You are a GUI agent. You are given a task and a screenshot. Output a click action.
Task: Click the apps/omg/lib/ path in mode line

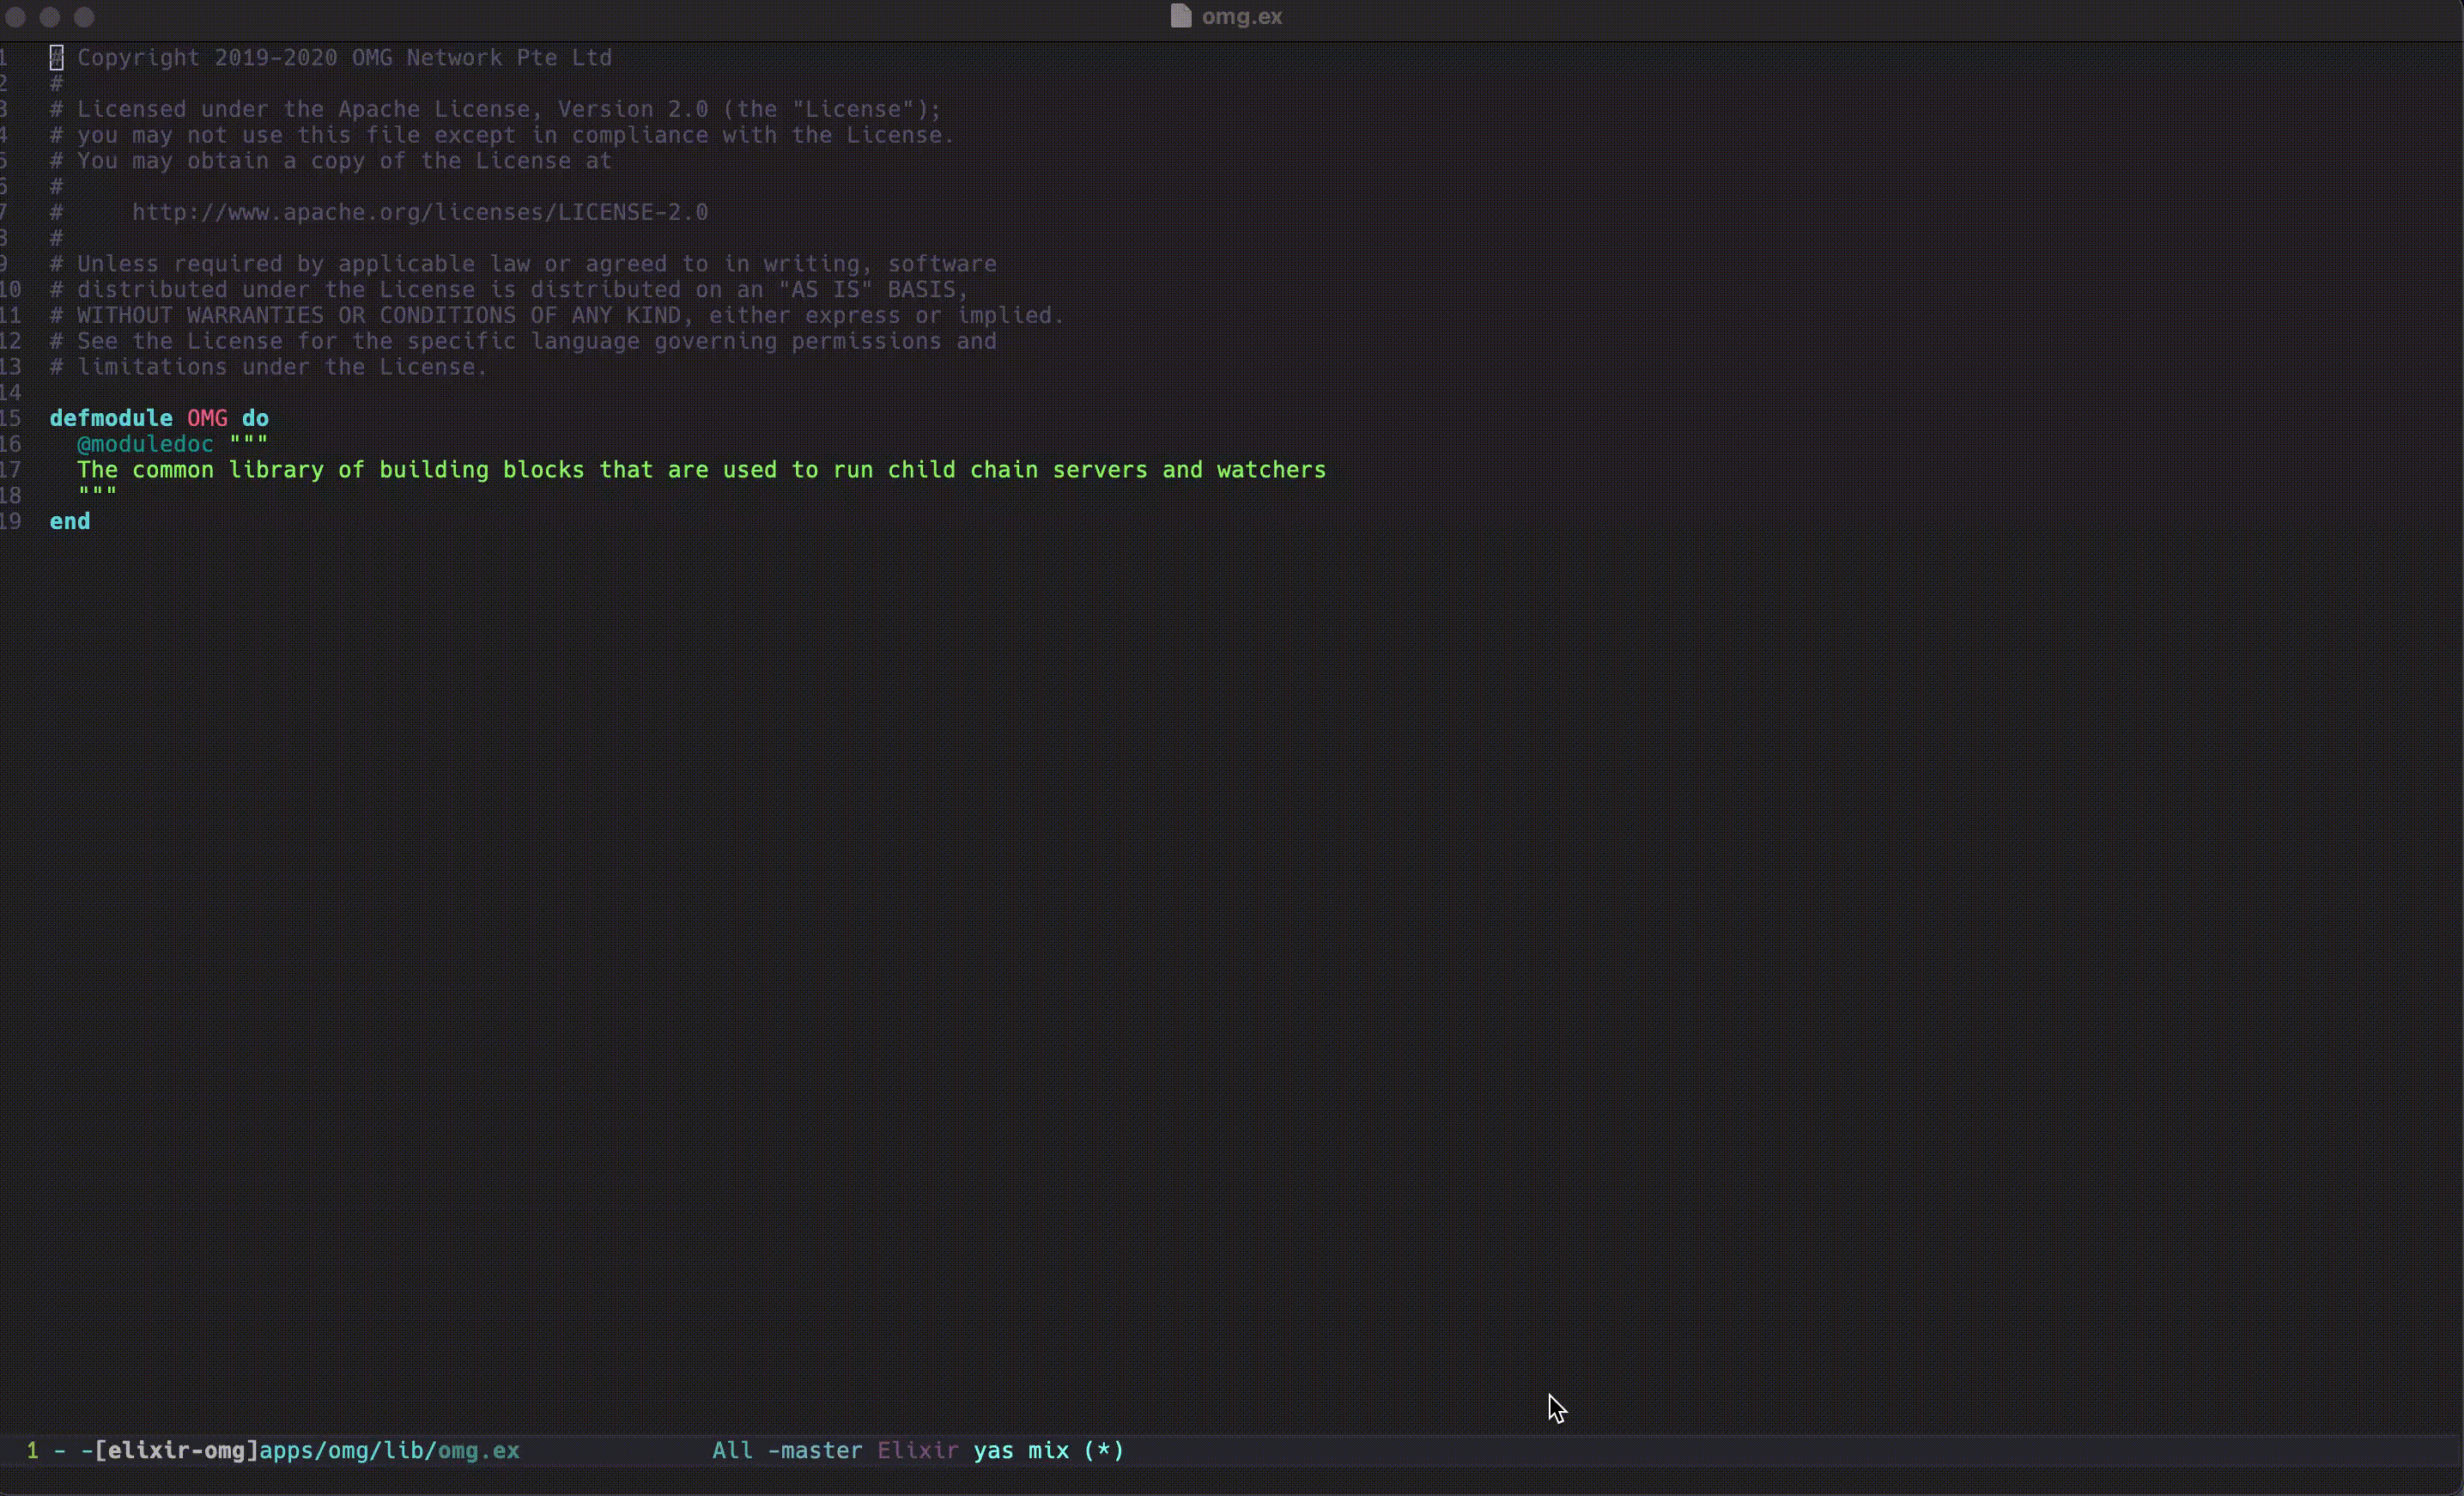tap(348, 1451)
